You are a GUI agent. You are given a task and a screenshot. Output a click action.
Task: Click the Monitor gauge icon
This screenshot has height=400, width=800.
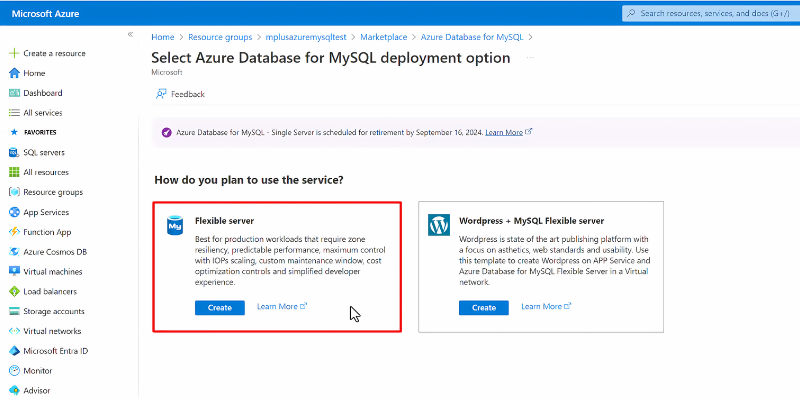(x=14, y=371)
